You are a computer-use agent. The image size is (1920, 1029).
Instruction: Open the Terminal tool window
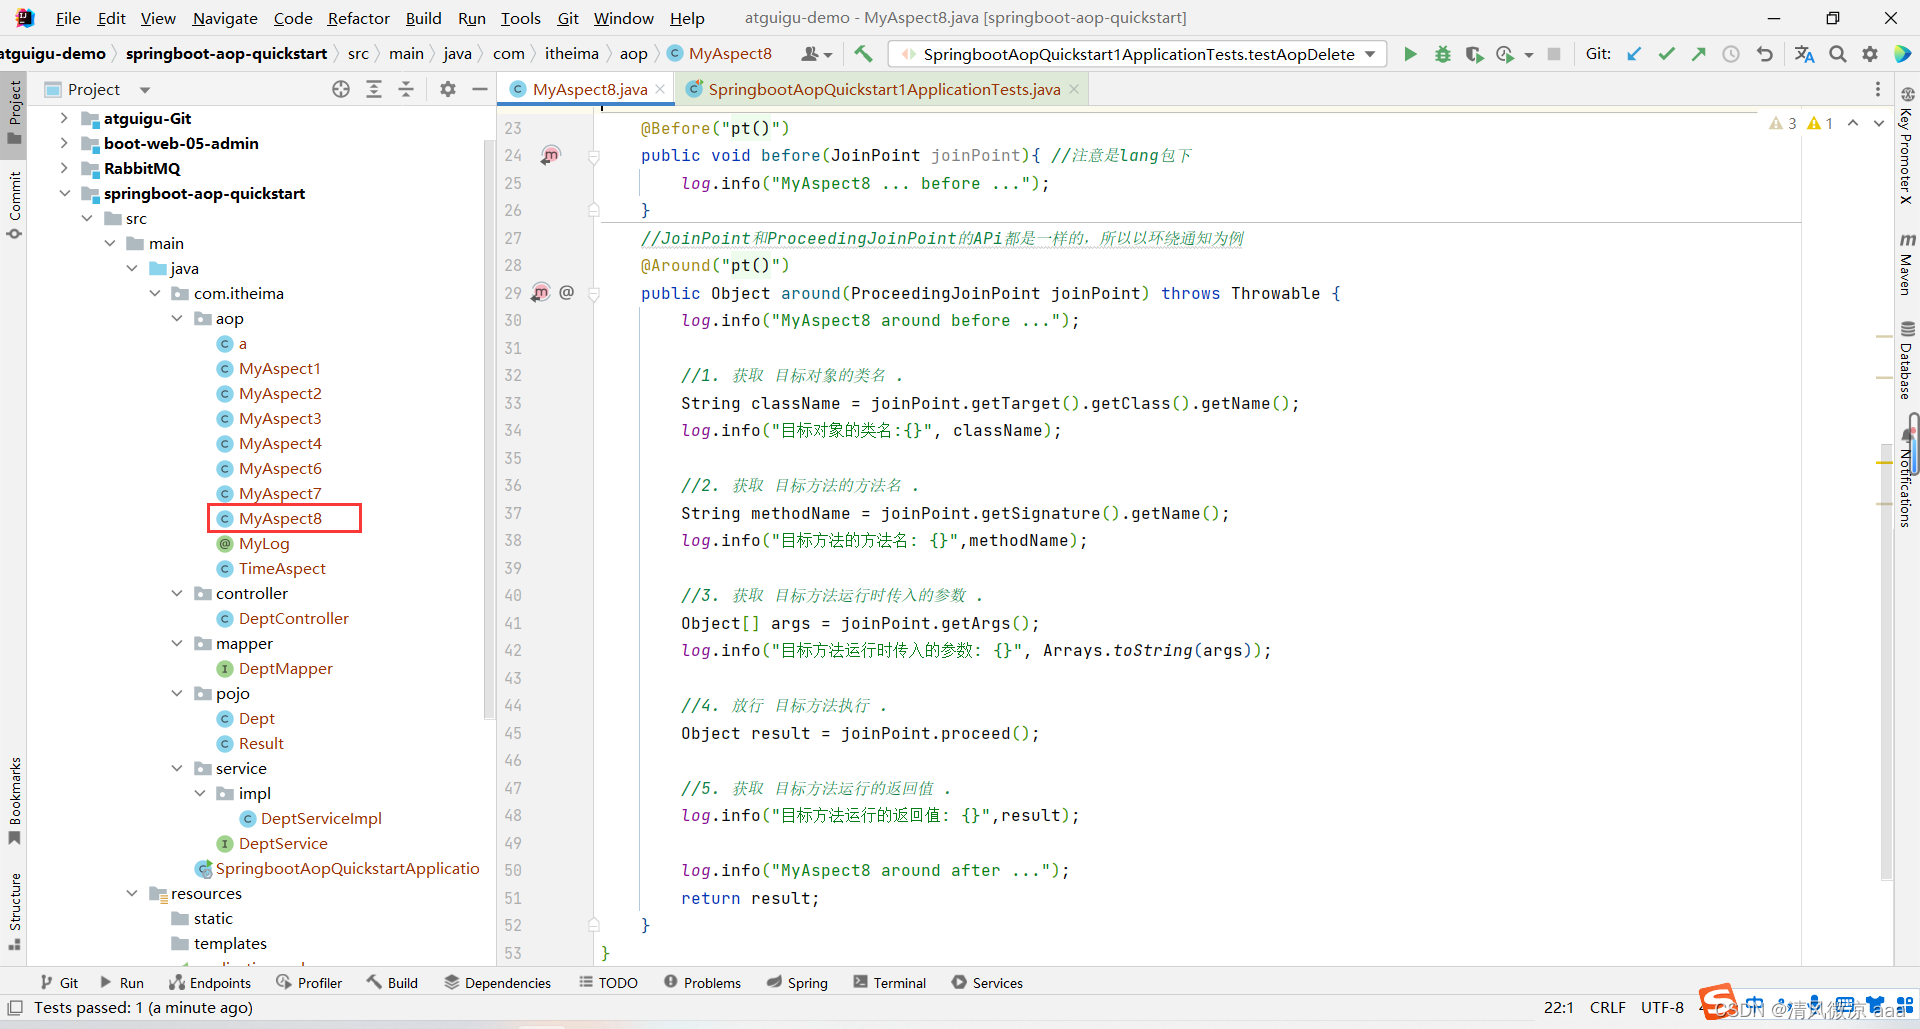890,983
